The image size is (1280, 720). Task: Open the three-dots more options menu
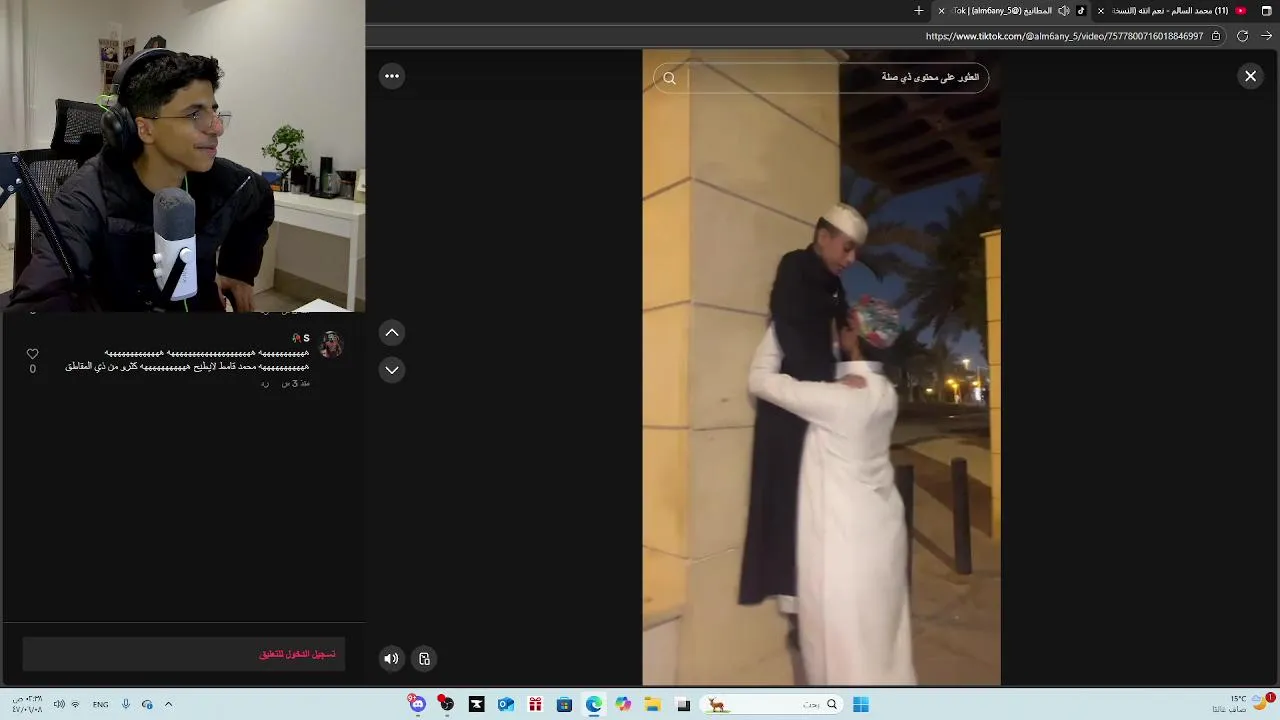(392, 76)
